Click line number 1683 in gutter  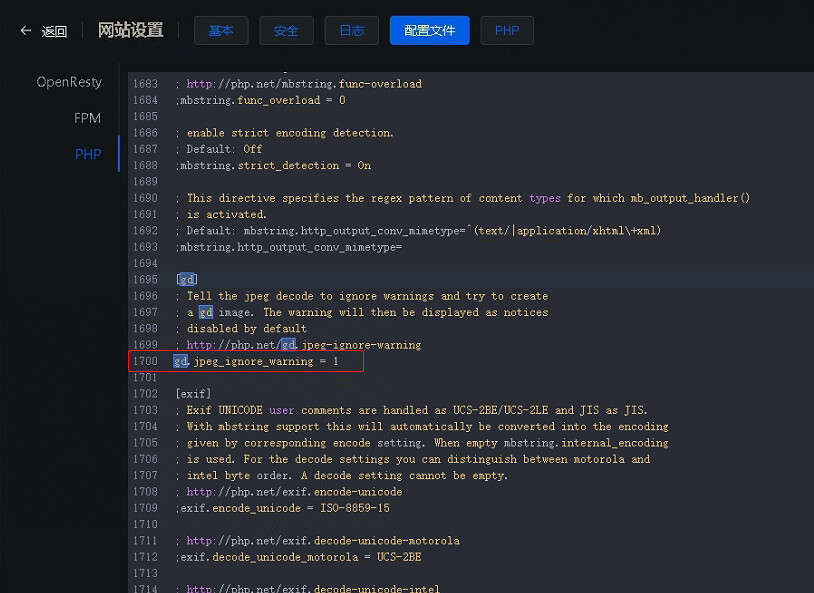coord(145,84)
